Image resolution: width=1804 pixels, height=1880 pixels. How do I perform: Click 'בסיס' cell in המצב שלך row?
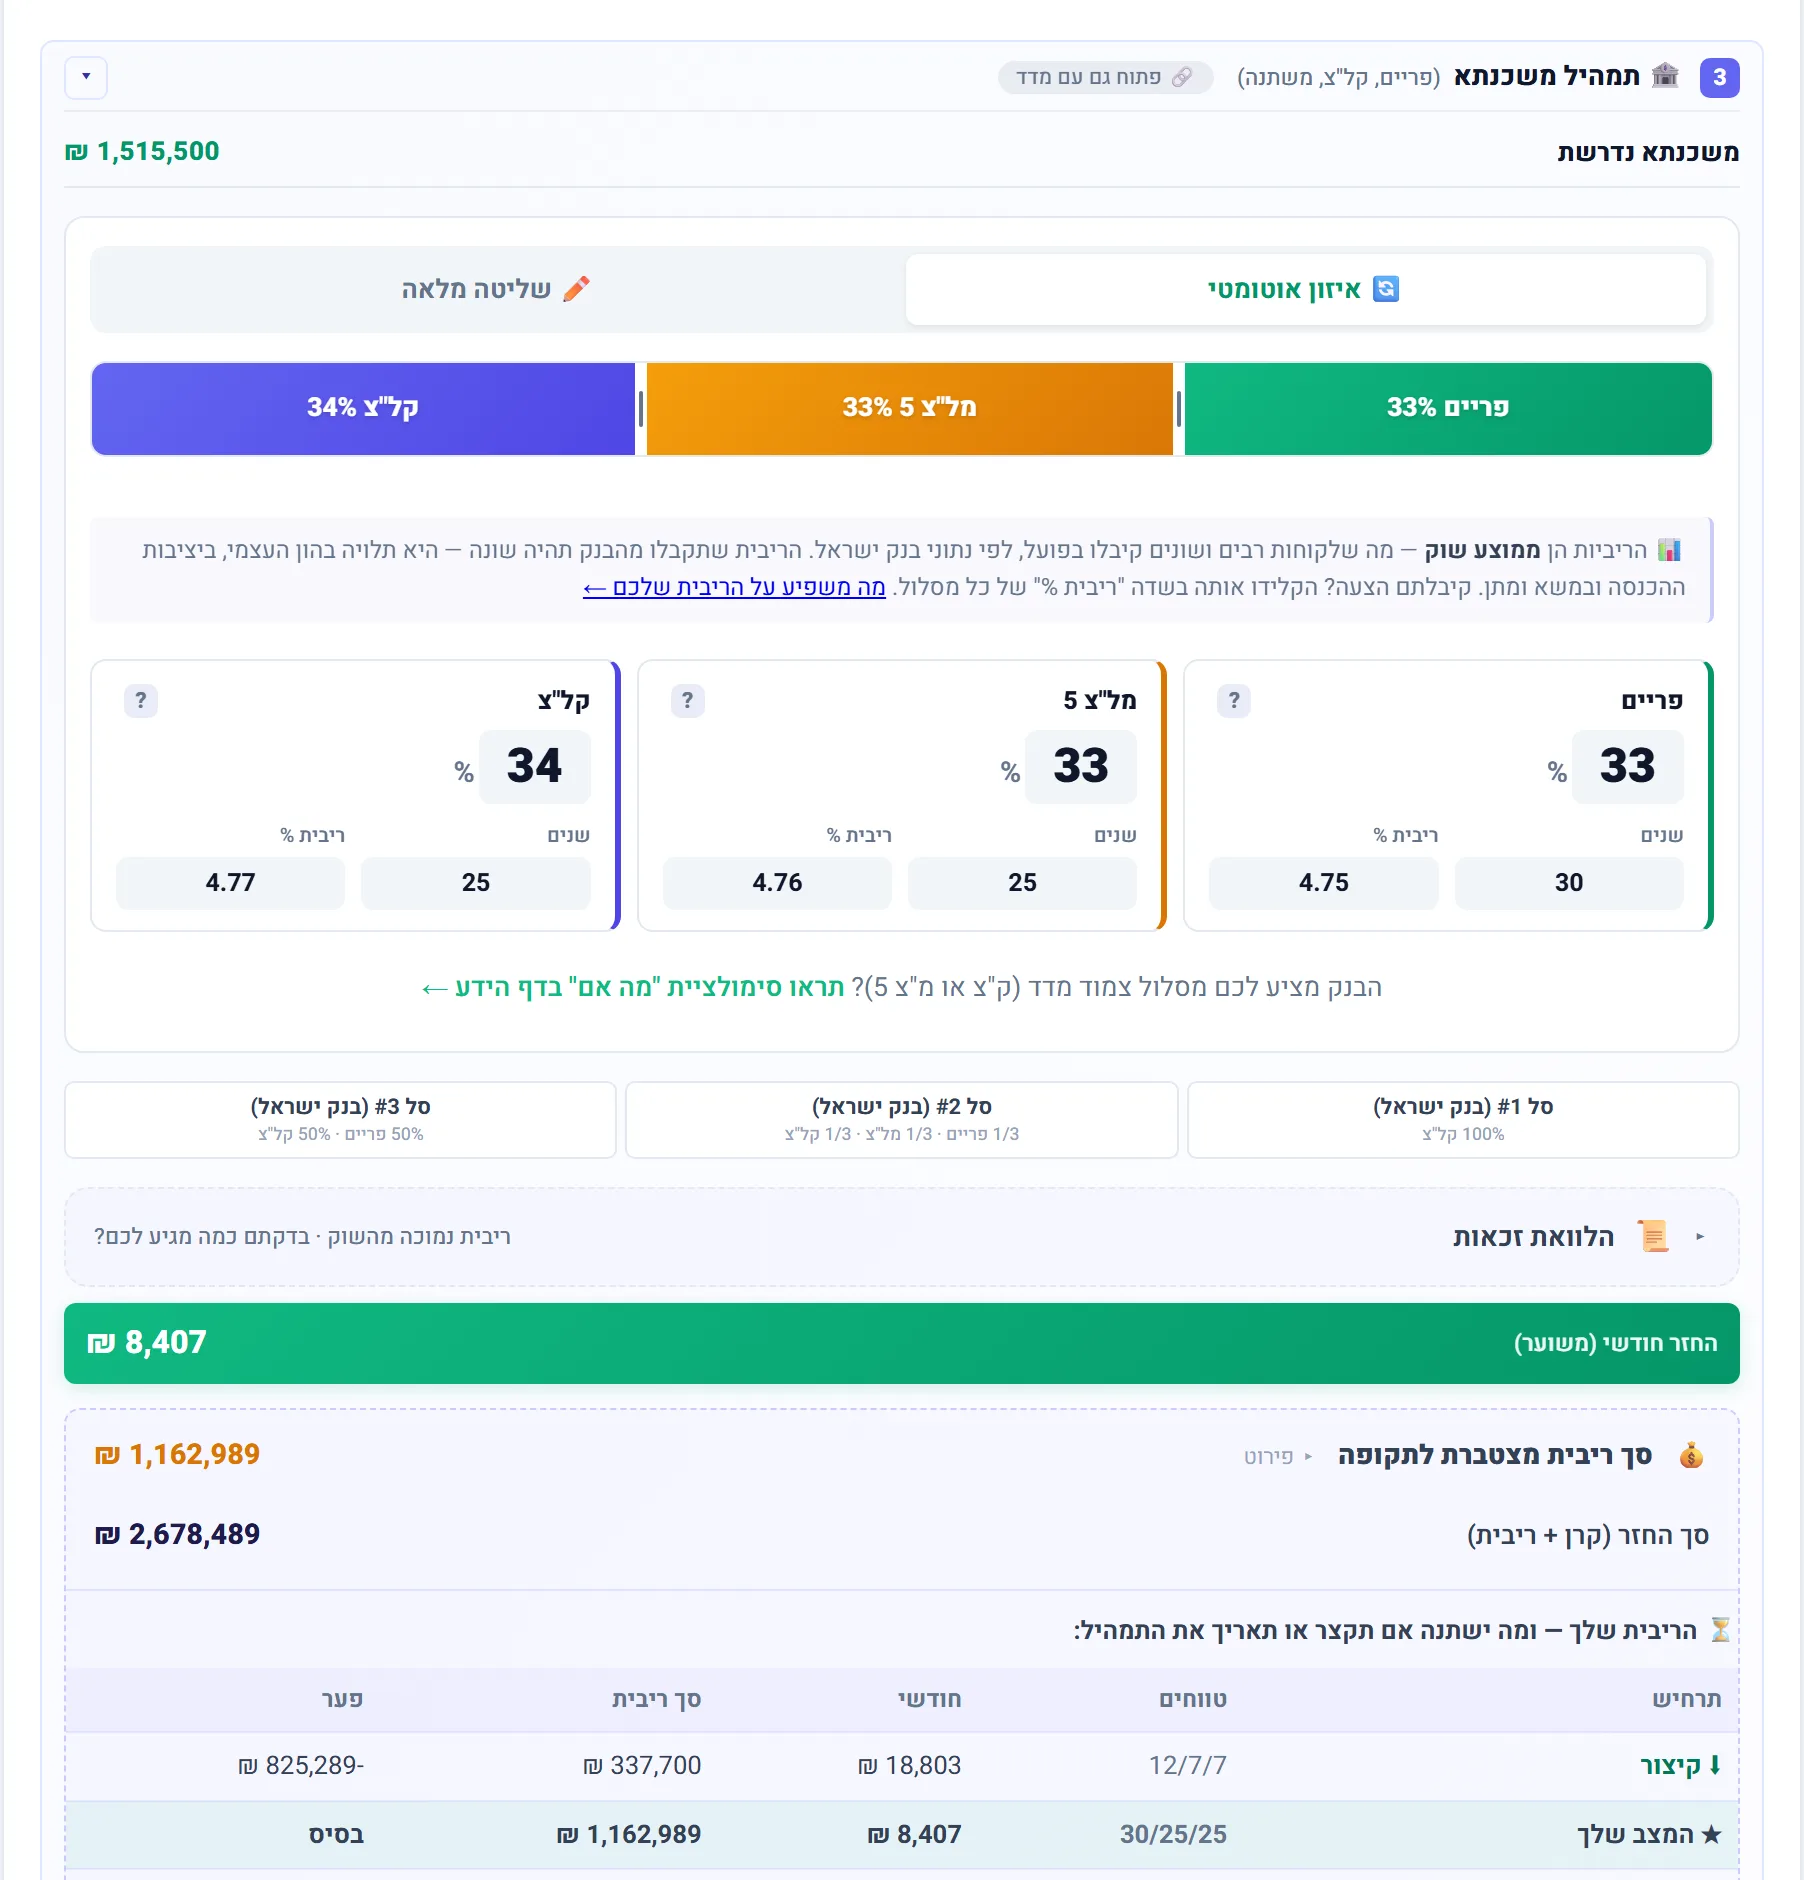336,1835
